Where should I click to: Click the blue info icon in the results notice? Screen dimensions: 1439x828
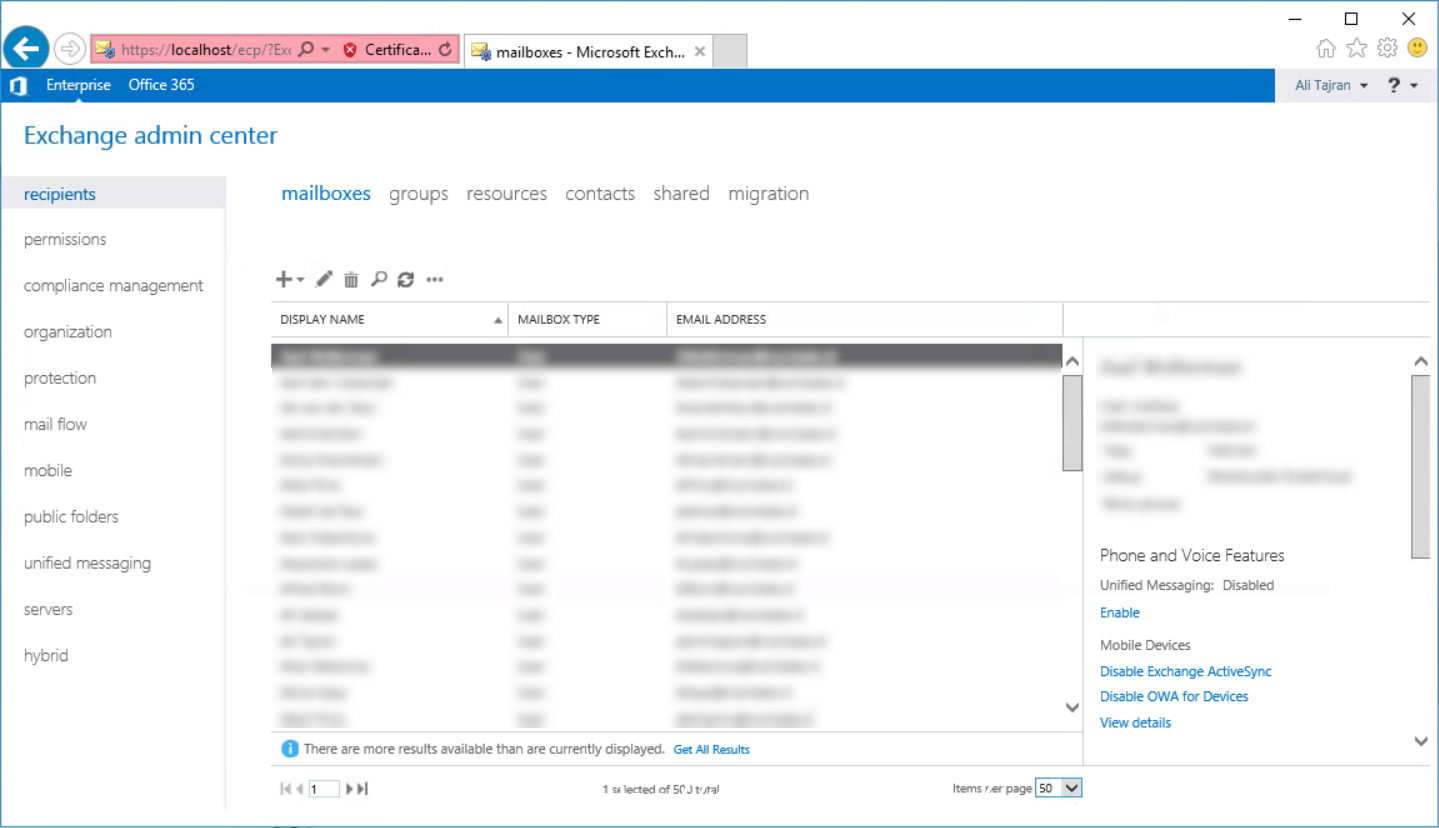coord(290,749)
